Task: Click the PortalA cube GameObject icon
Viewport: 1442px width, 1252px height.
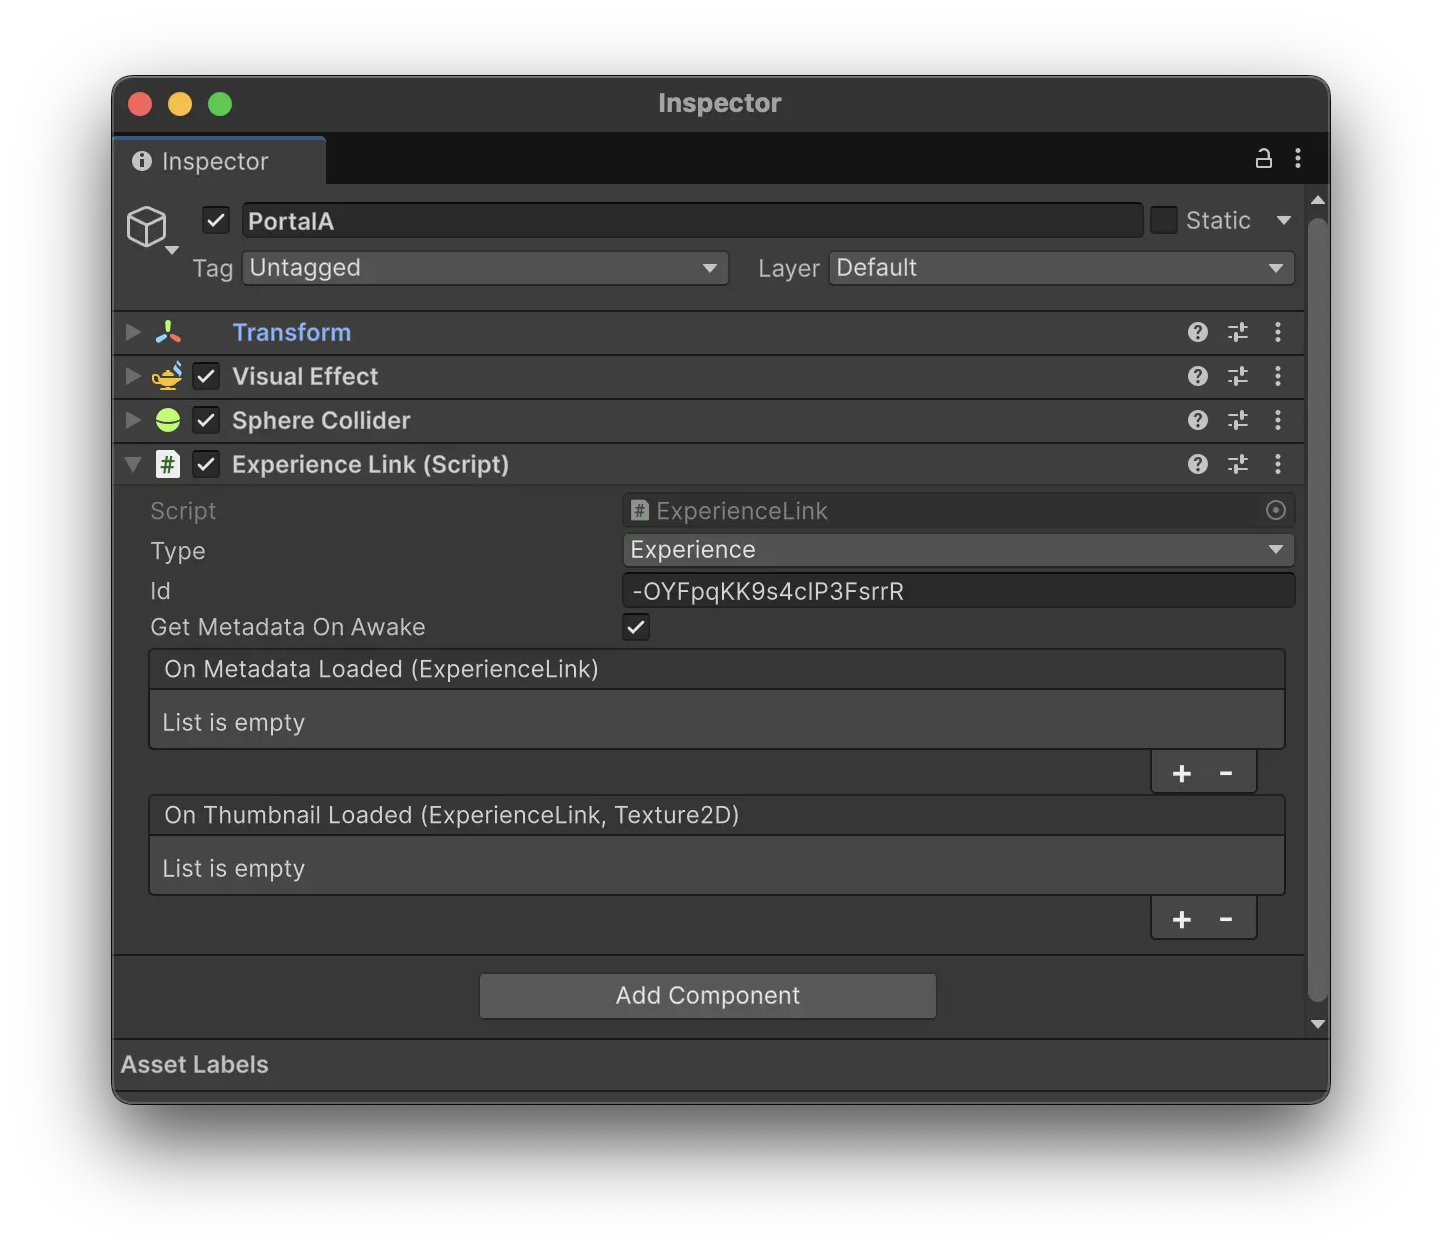Action: [149, 227]
